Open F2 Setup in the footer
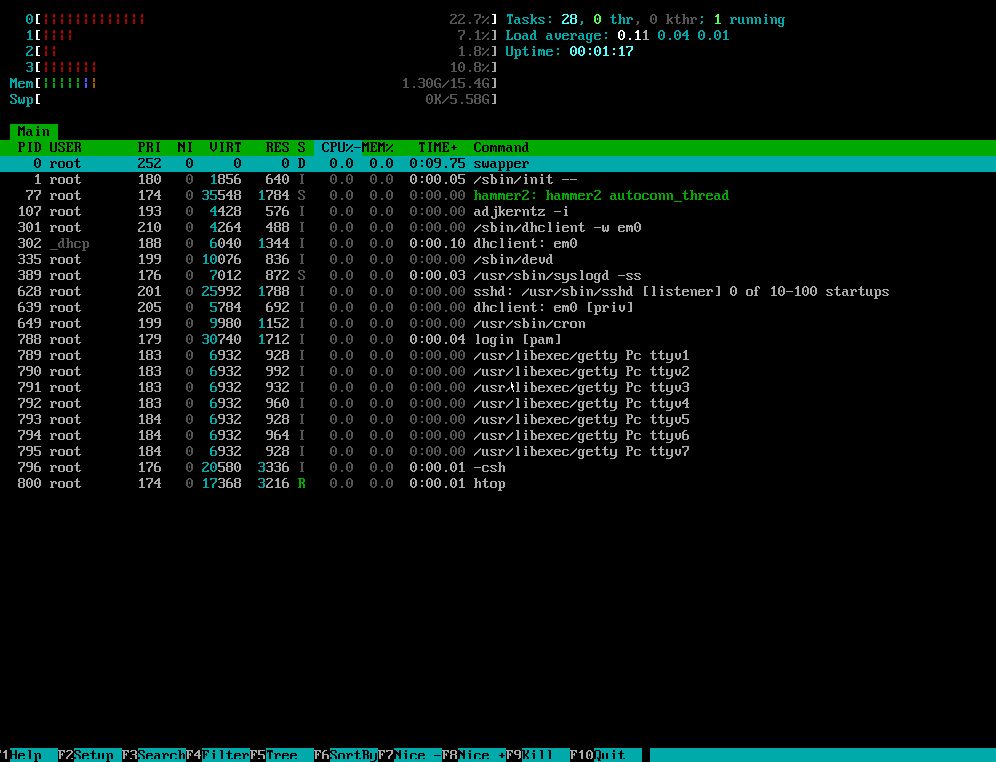Image resolution: width=996 pixels, height=762 pixels. pyautogui.click(x=93, y=755)
